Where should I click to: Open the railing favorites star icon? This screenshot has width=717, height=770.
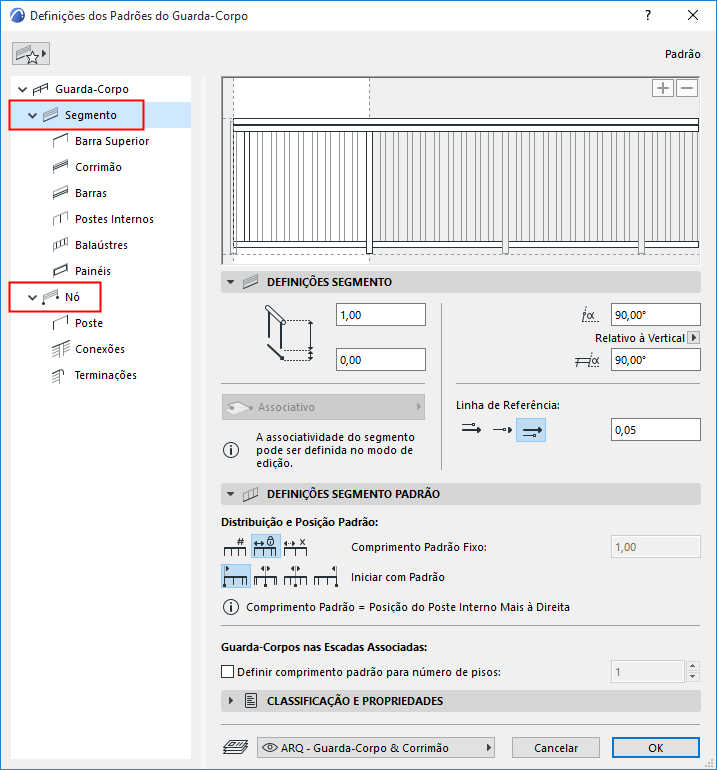pyautogui.click(x=30, y=54)
